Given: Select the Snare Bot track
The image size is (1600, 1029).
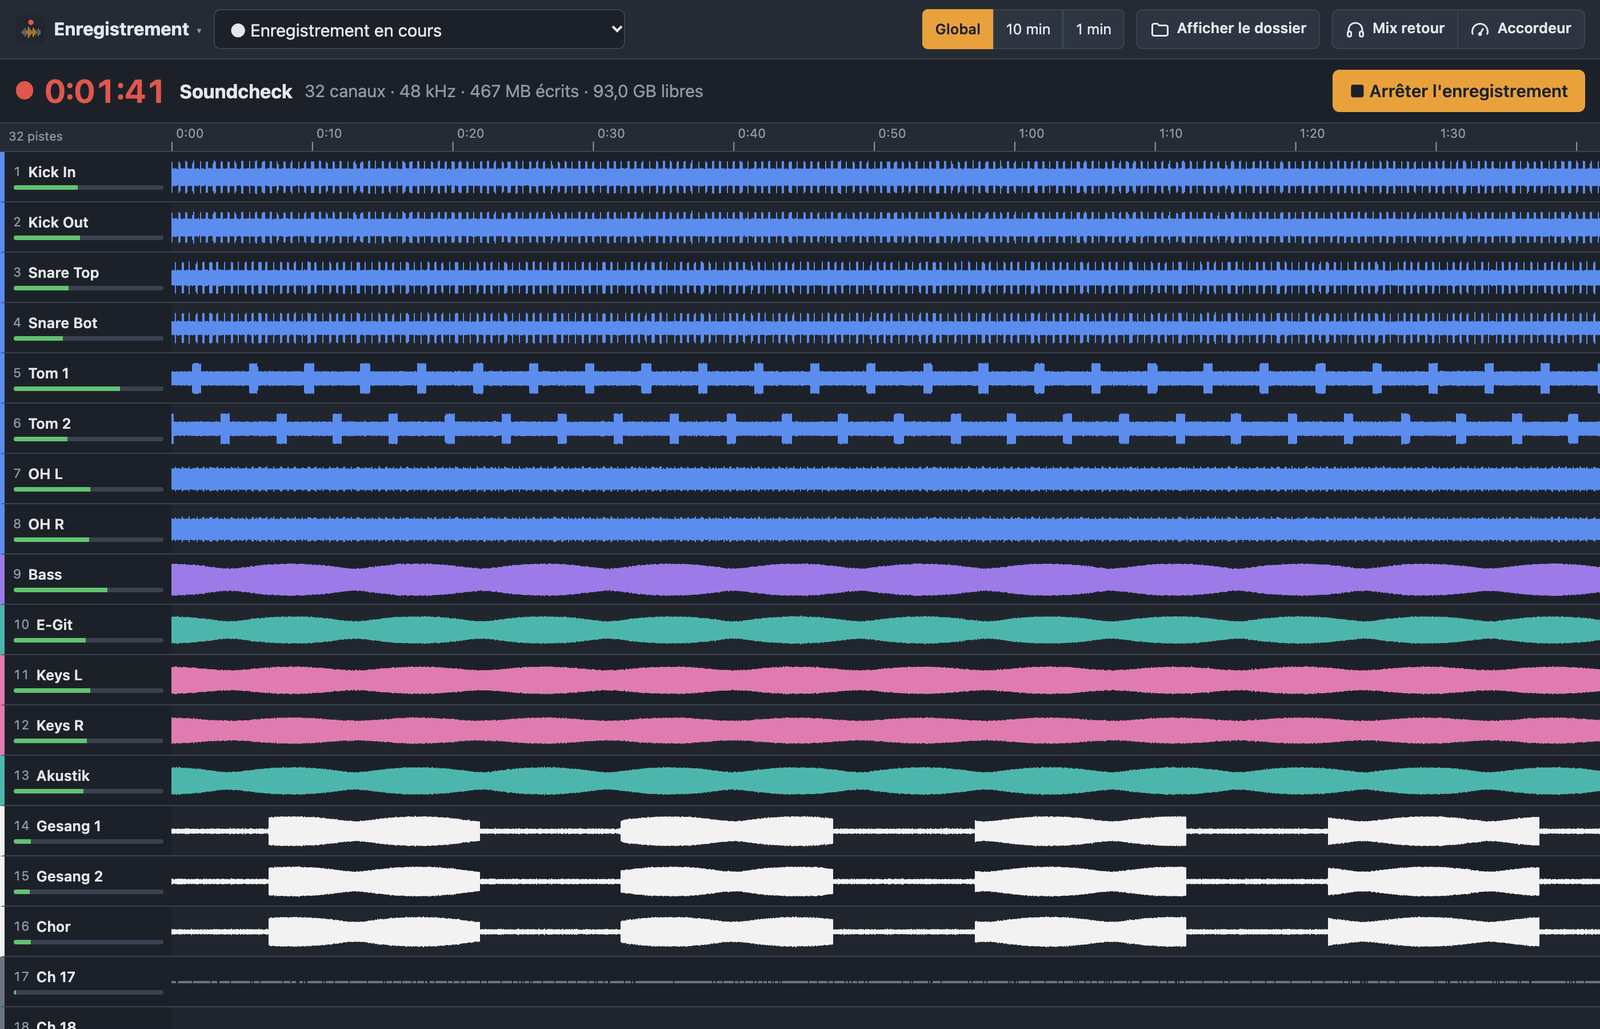Looking at the screenshot, I should pos(88,328).
